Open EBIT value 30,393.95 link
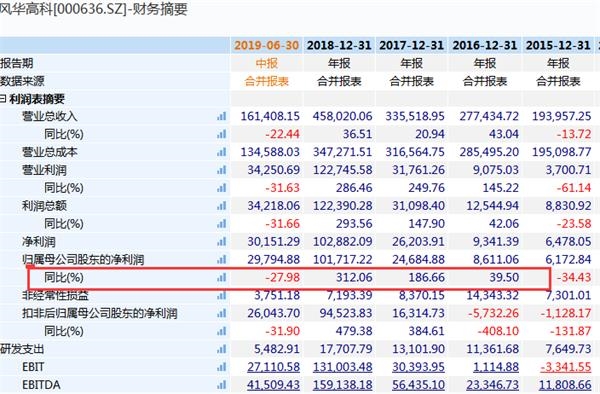This screenshot has width=600, height=394. (418, 367)
